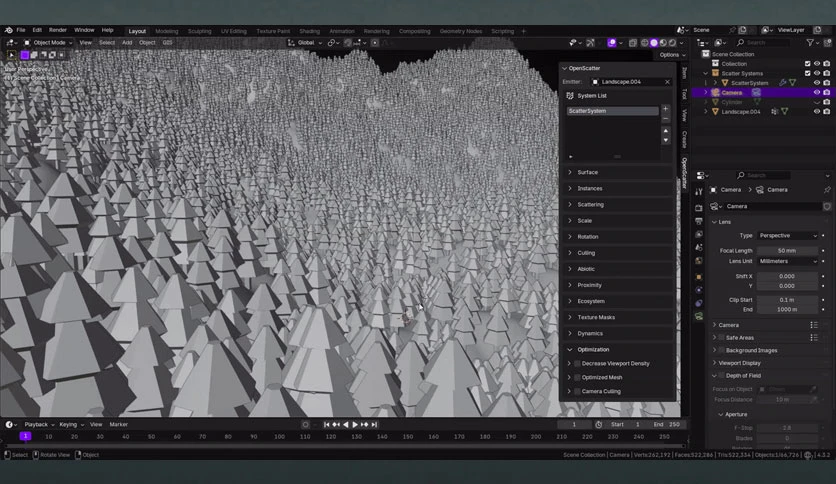The height and width of the screenshot is (484, 836).
Task: Click the Clip Start 0.1 m field
Action: pyautogui.click(x=787, y=300)
